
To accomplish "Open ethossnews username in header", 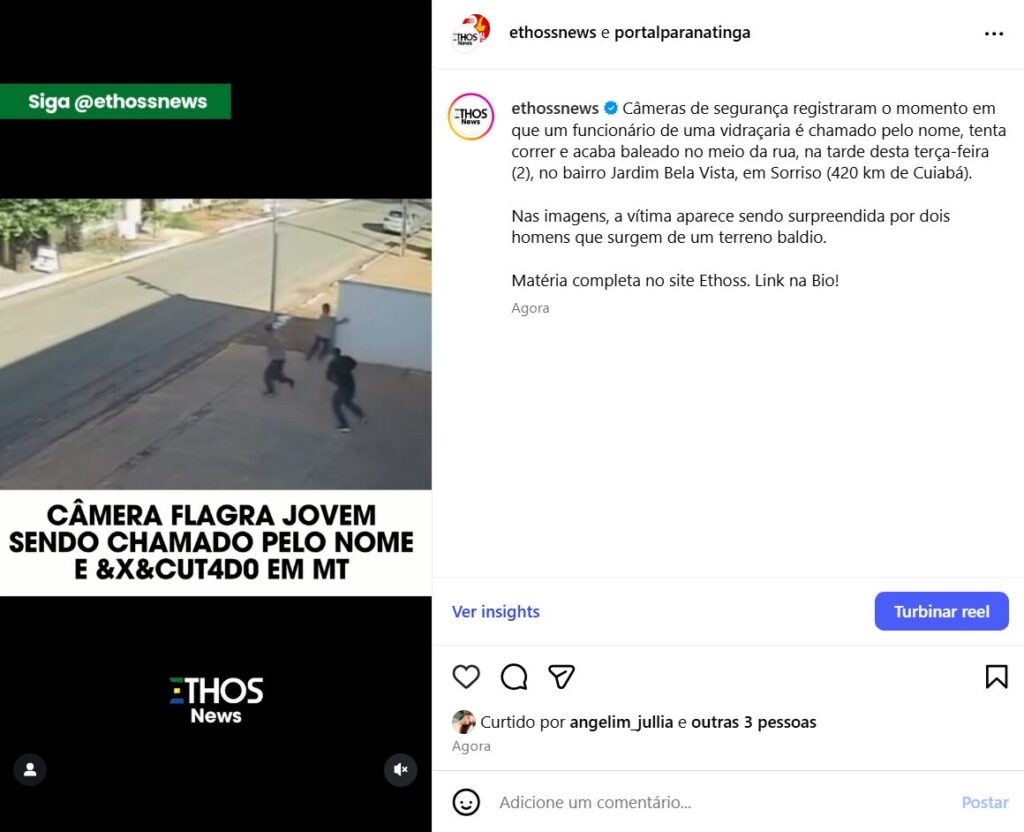I will pos(552,32).
